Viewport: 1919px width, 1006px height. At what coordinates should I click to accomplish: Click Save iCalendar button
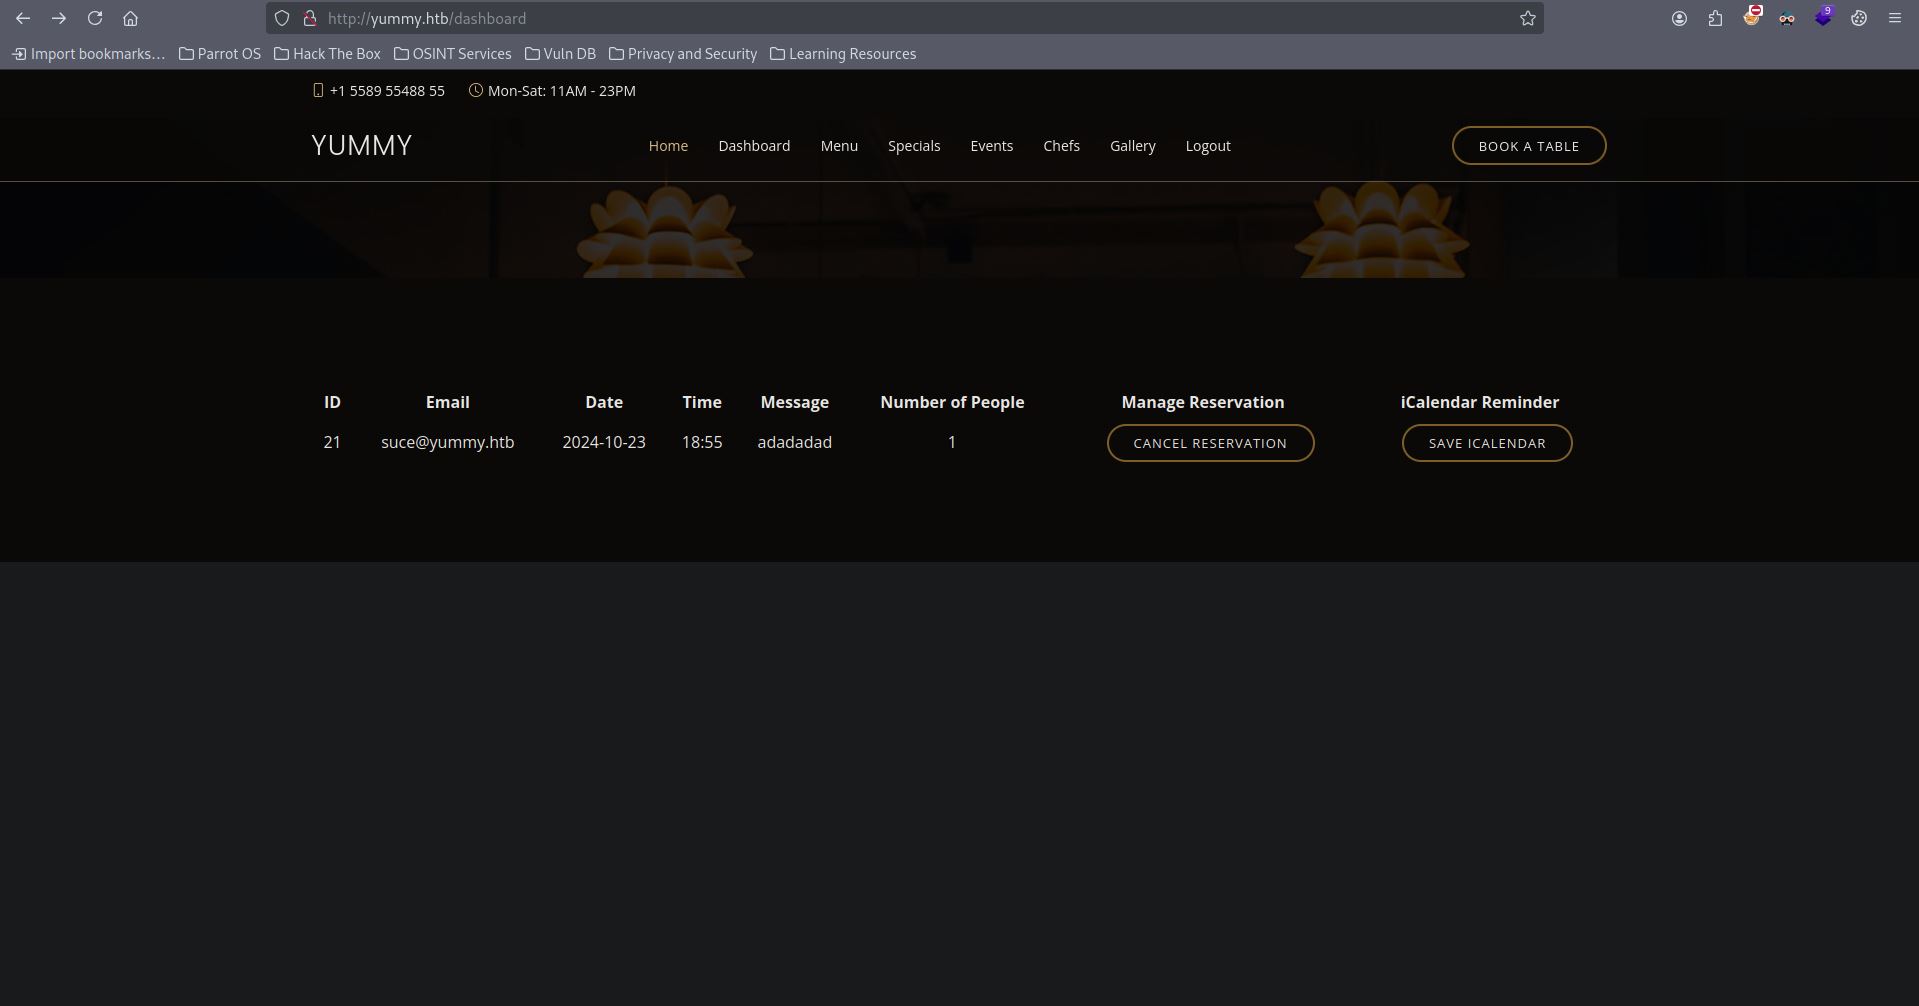click(1486, 443)
